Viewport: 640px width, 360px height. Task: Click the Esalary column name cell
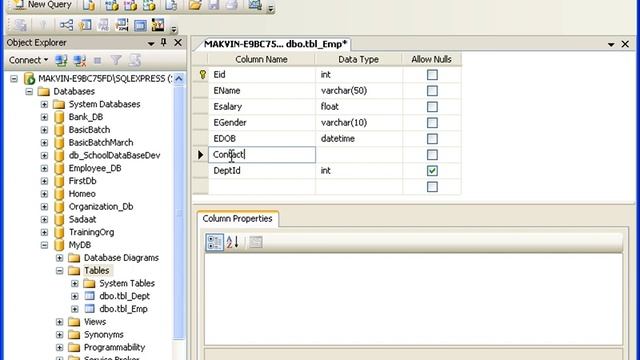[x=262, y=107]
